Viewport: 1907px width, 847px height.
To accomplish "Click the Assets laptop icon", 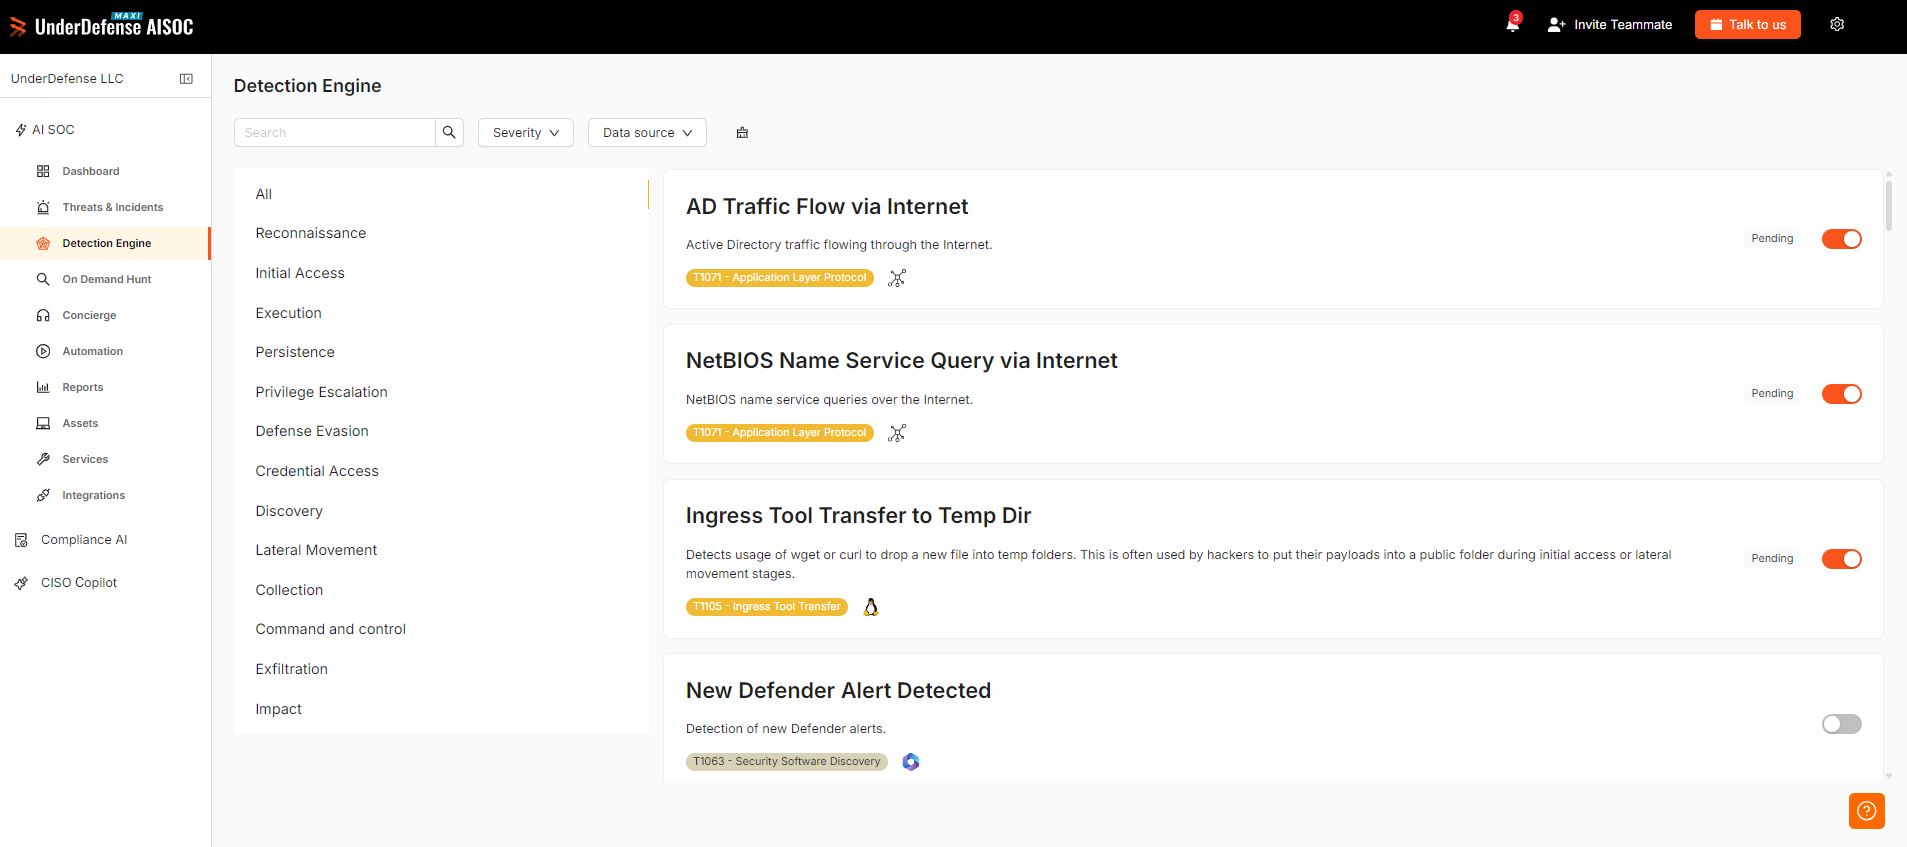I will pyautogui.click(x=43, y=423).
